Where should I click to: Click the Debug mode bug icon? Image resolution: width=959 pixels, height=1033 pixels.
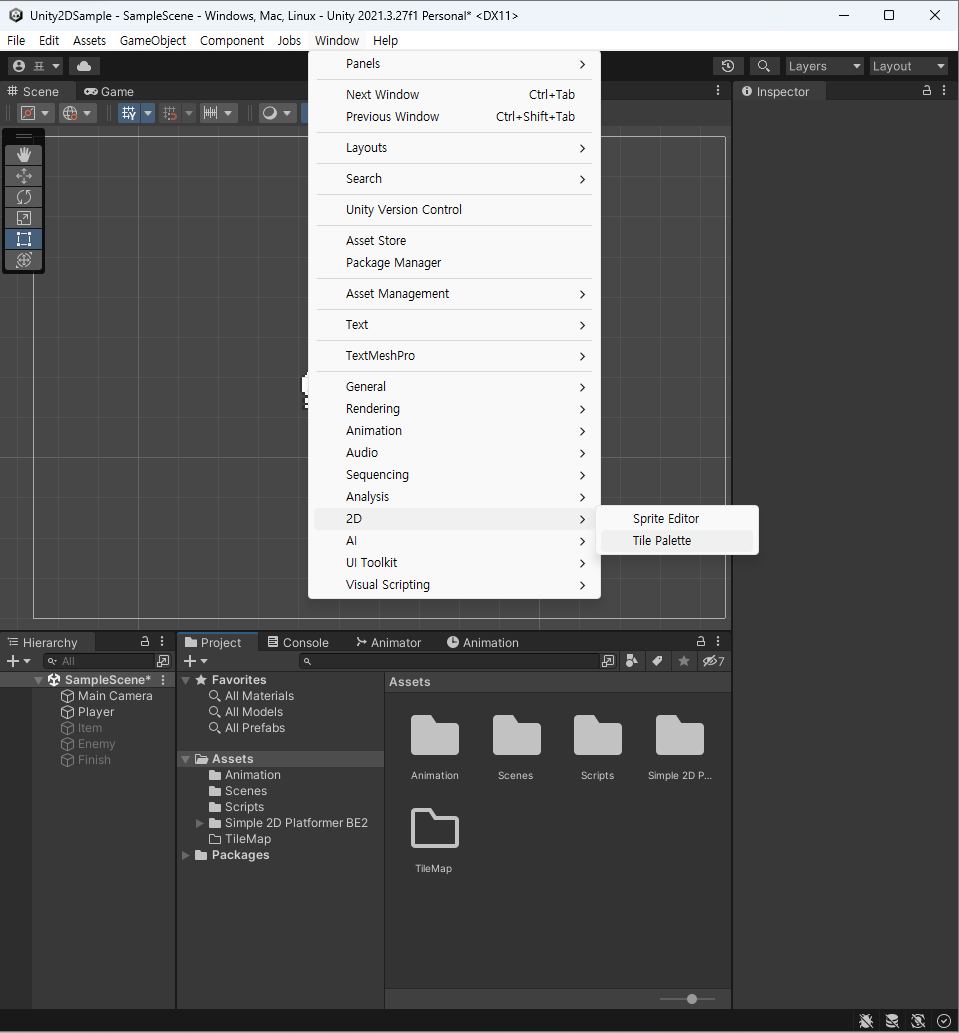coord(866,1021)
